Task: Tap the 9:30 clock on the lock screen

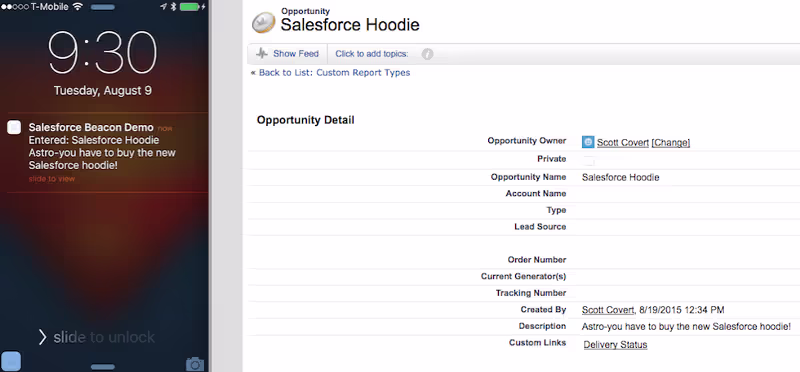Action: click(x=103, y=53)
